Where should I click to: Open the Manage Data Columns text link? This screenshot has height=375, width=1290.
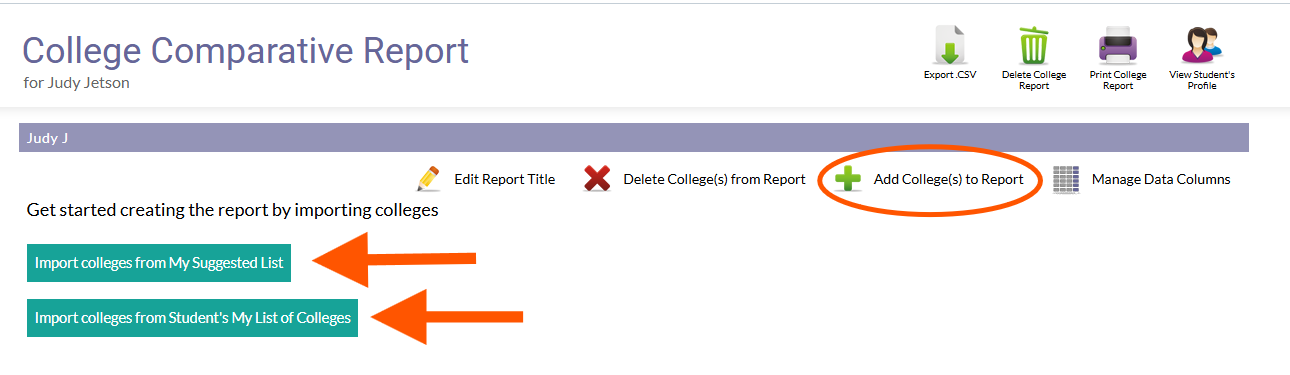(1161, 180)
